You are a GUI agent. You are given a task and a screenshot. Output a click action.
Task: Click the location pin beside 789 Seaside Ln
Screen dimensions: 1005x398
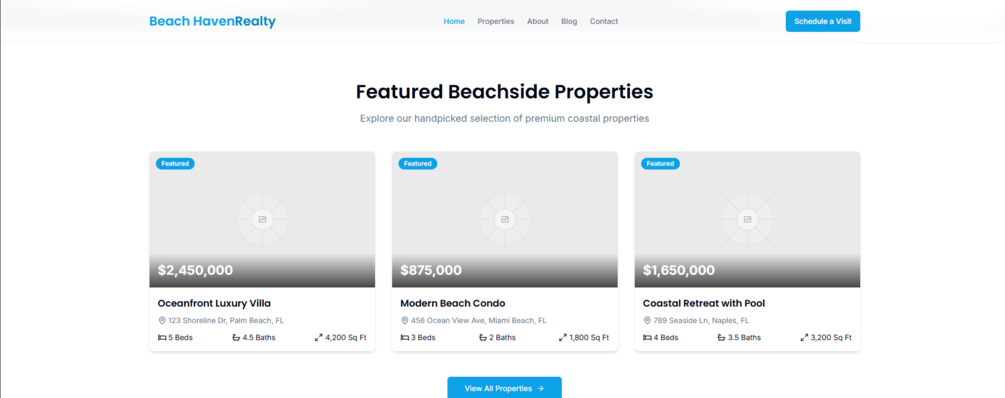point(647,320)
